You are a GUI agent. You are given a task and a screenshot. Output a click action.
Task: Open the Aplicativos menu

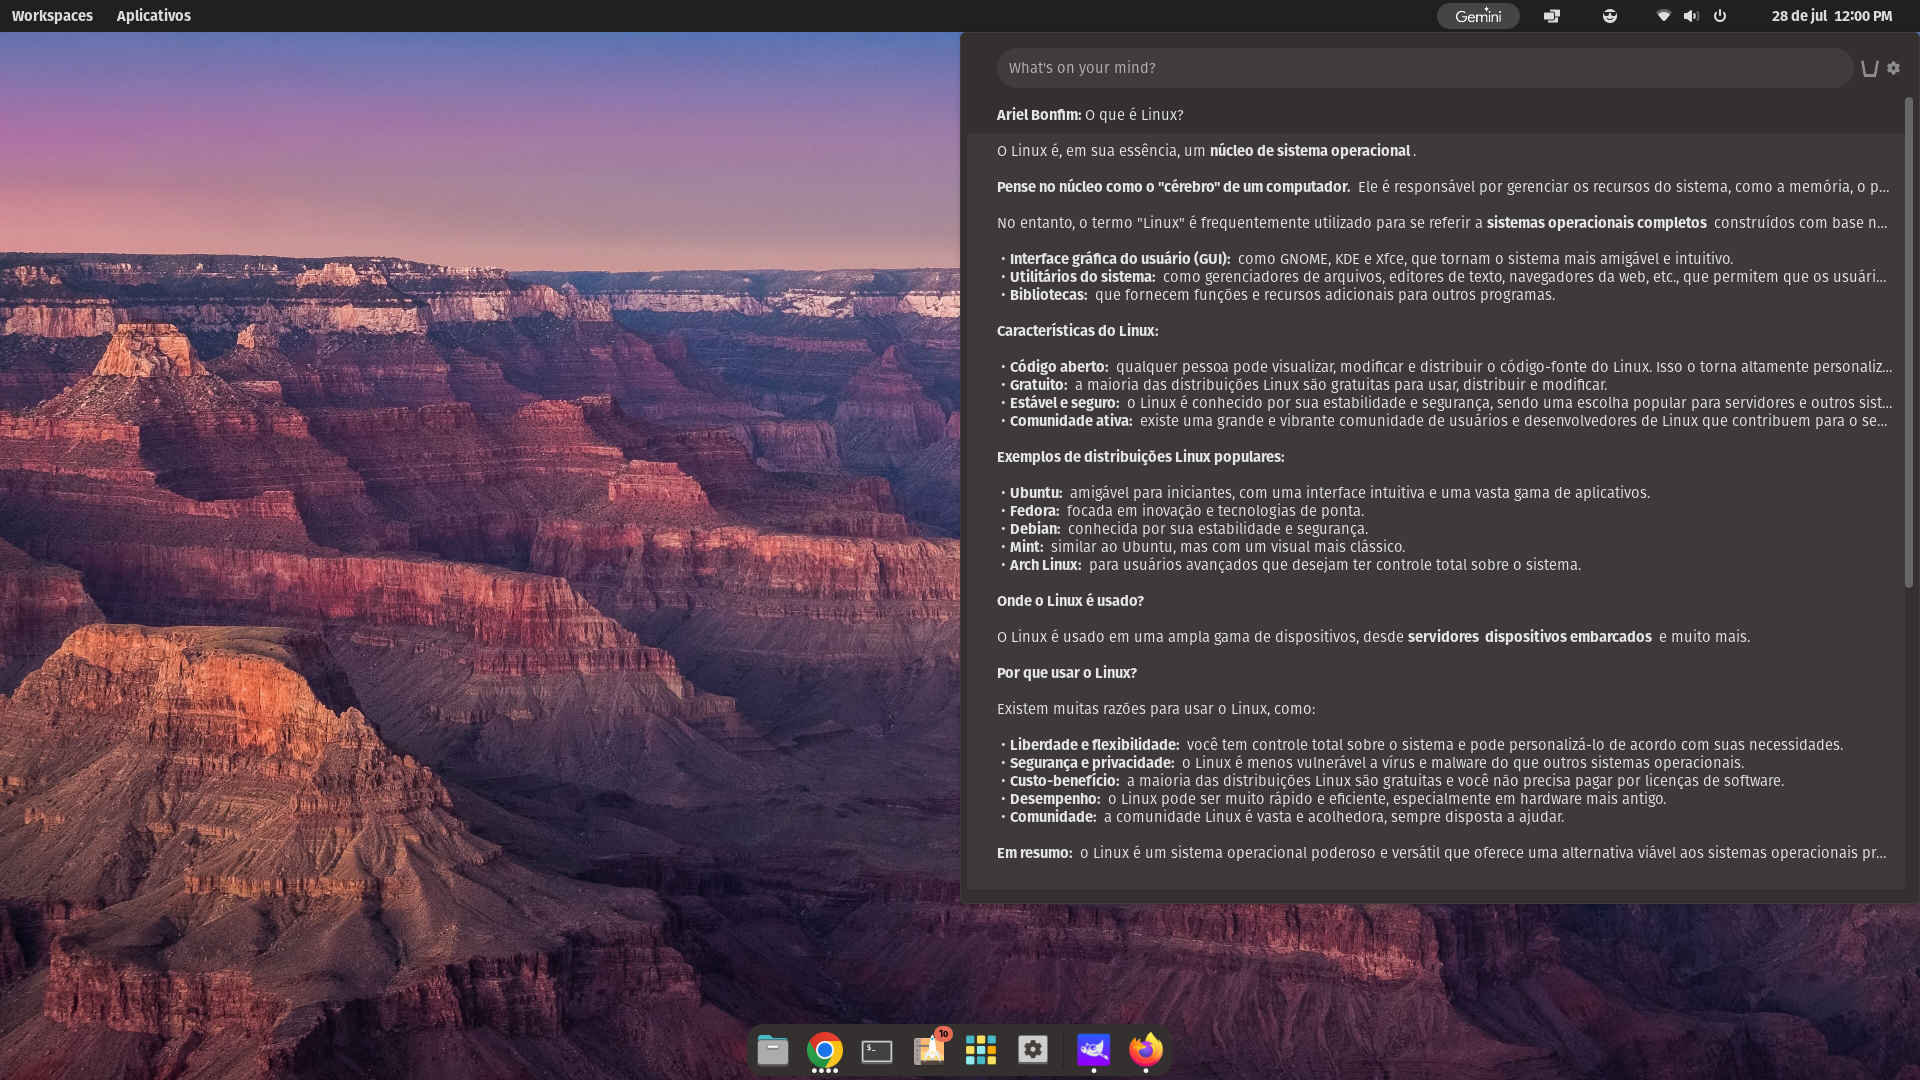point(154,15)
